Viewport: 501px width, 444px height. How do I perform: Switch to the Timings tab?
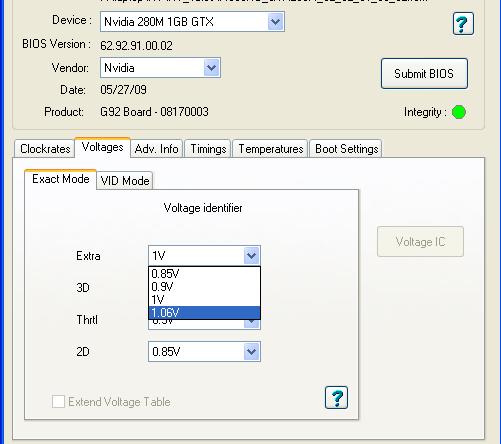208,149
